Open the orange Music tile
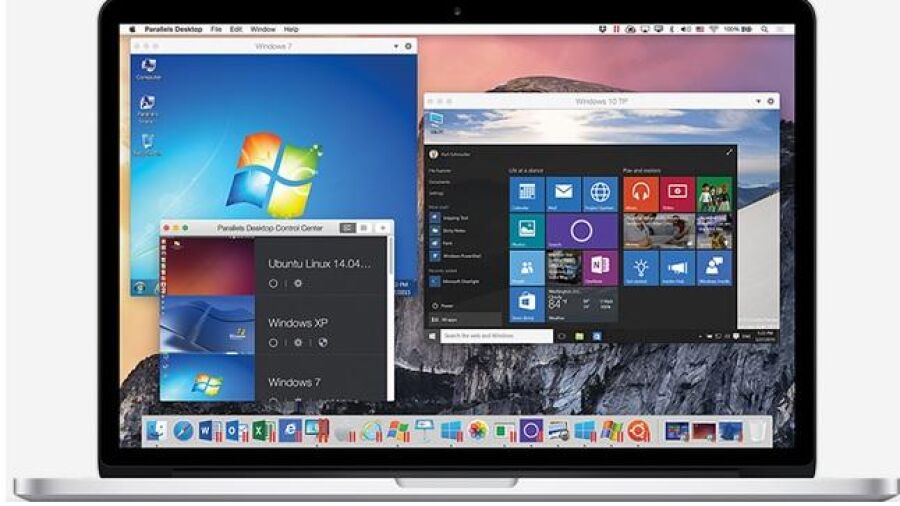900x506 pixels. [x=641, y=194]
